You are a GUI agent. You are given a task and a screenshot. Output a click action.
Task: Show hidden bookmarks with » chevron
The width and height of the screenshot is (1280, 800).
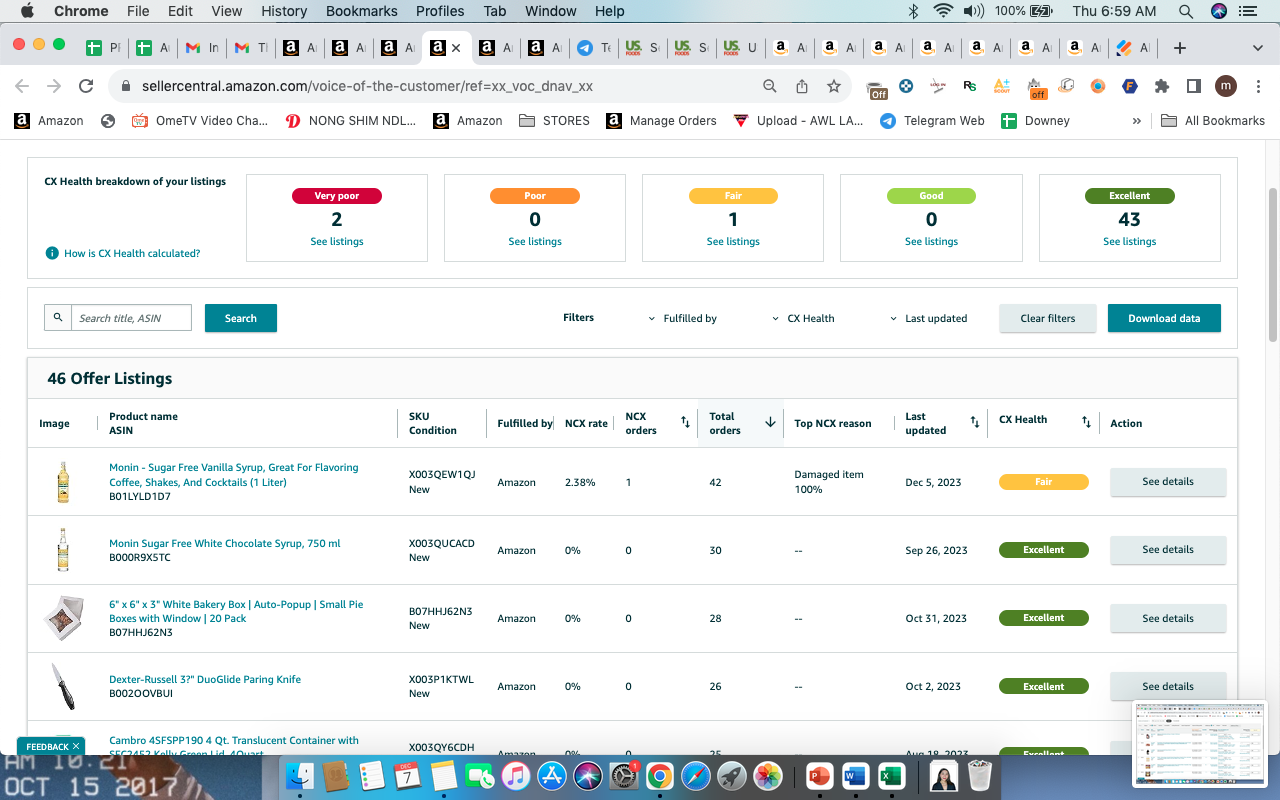1136,120
